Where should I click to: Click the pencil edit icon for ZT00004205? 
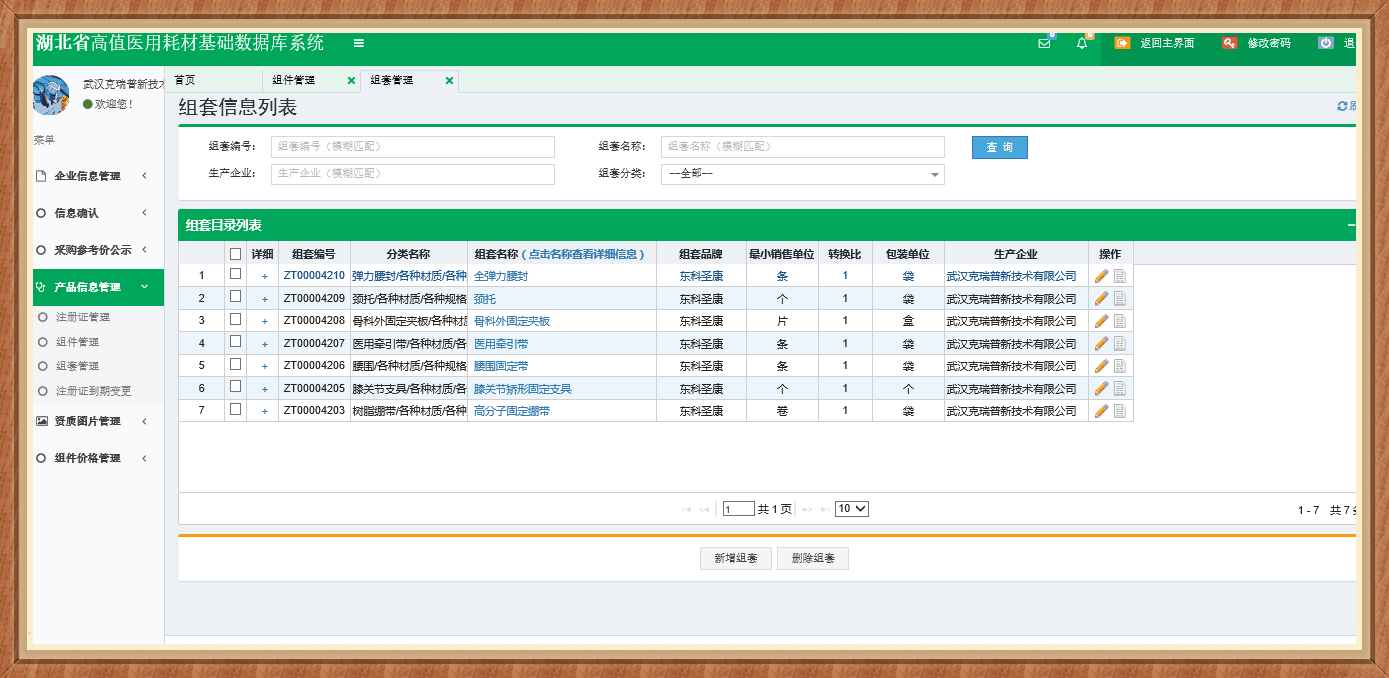pos(1101,388)
